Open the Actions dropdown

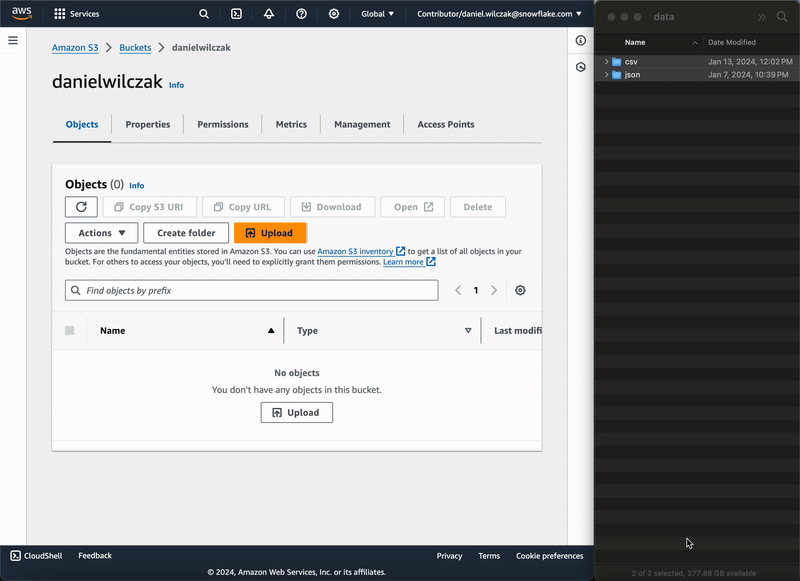pyautogui.click(x=101, y=233)
